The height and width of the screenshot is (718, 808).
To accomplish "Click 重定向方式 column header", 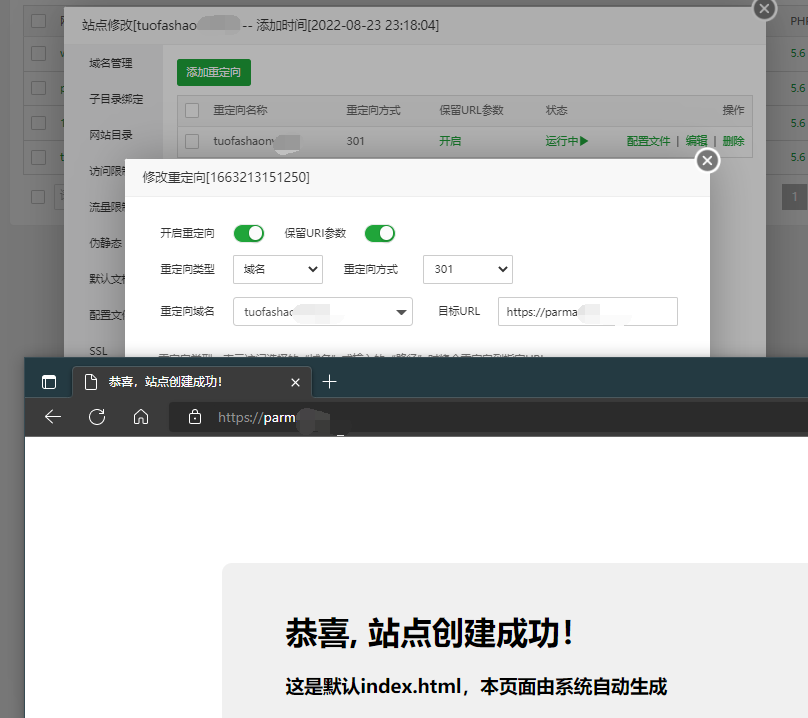I will (373, 110).
